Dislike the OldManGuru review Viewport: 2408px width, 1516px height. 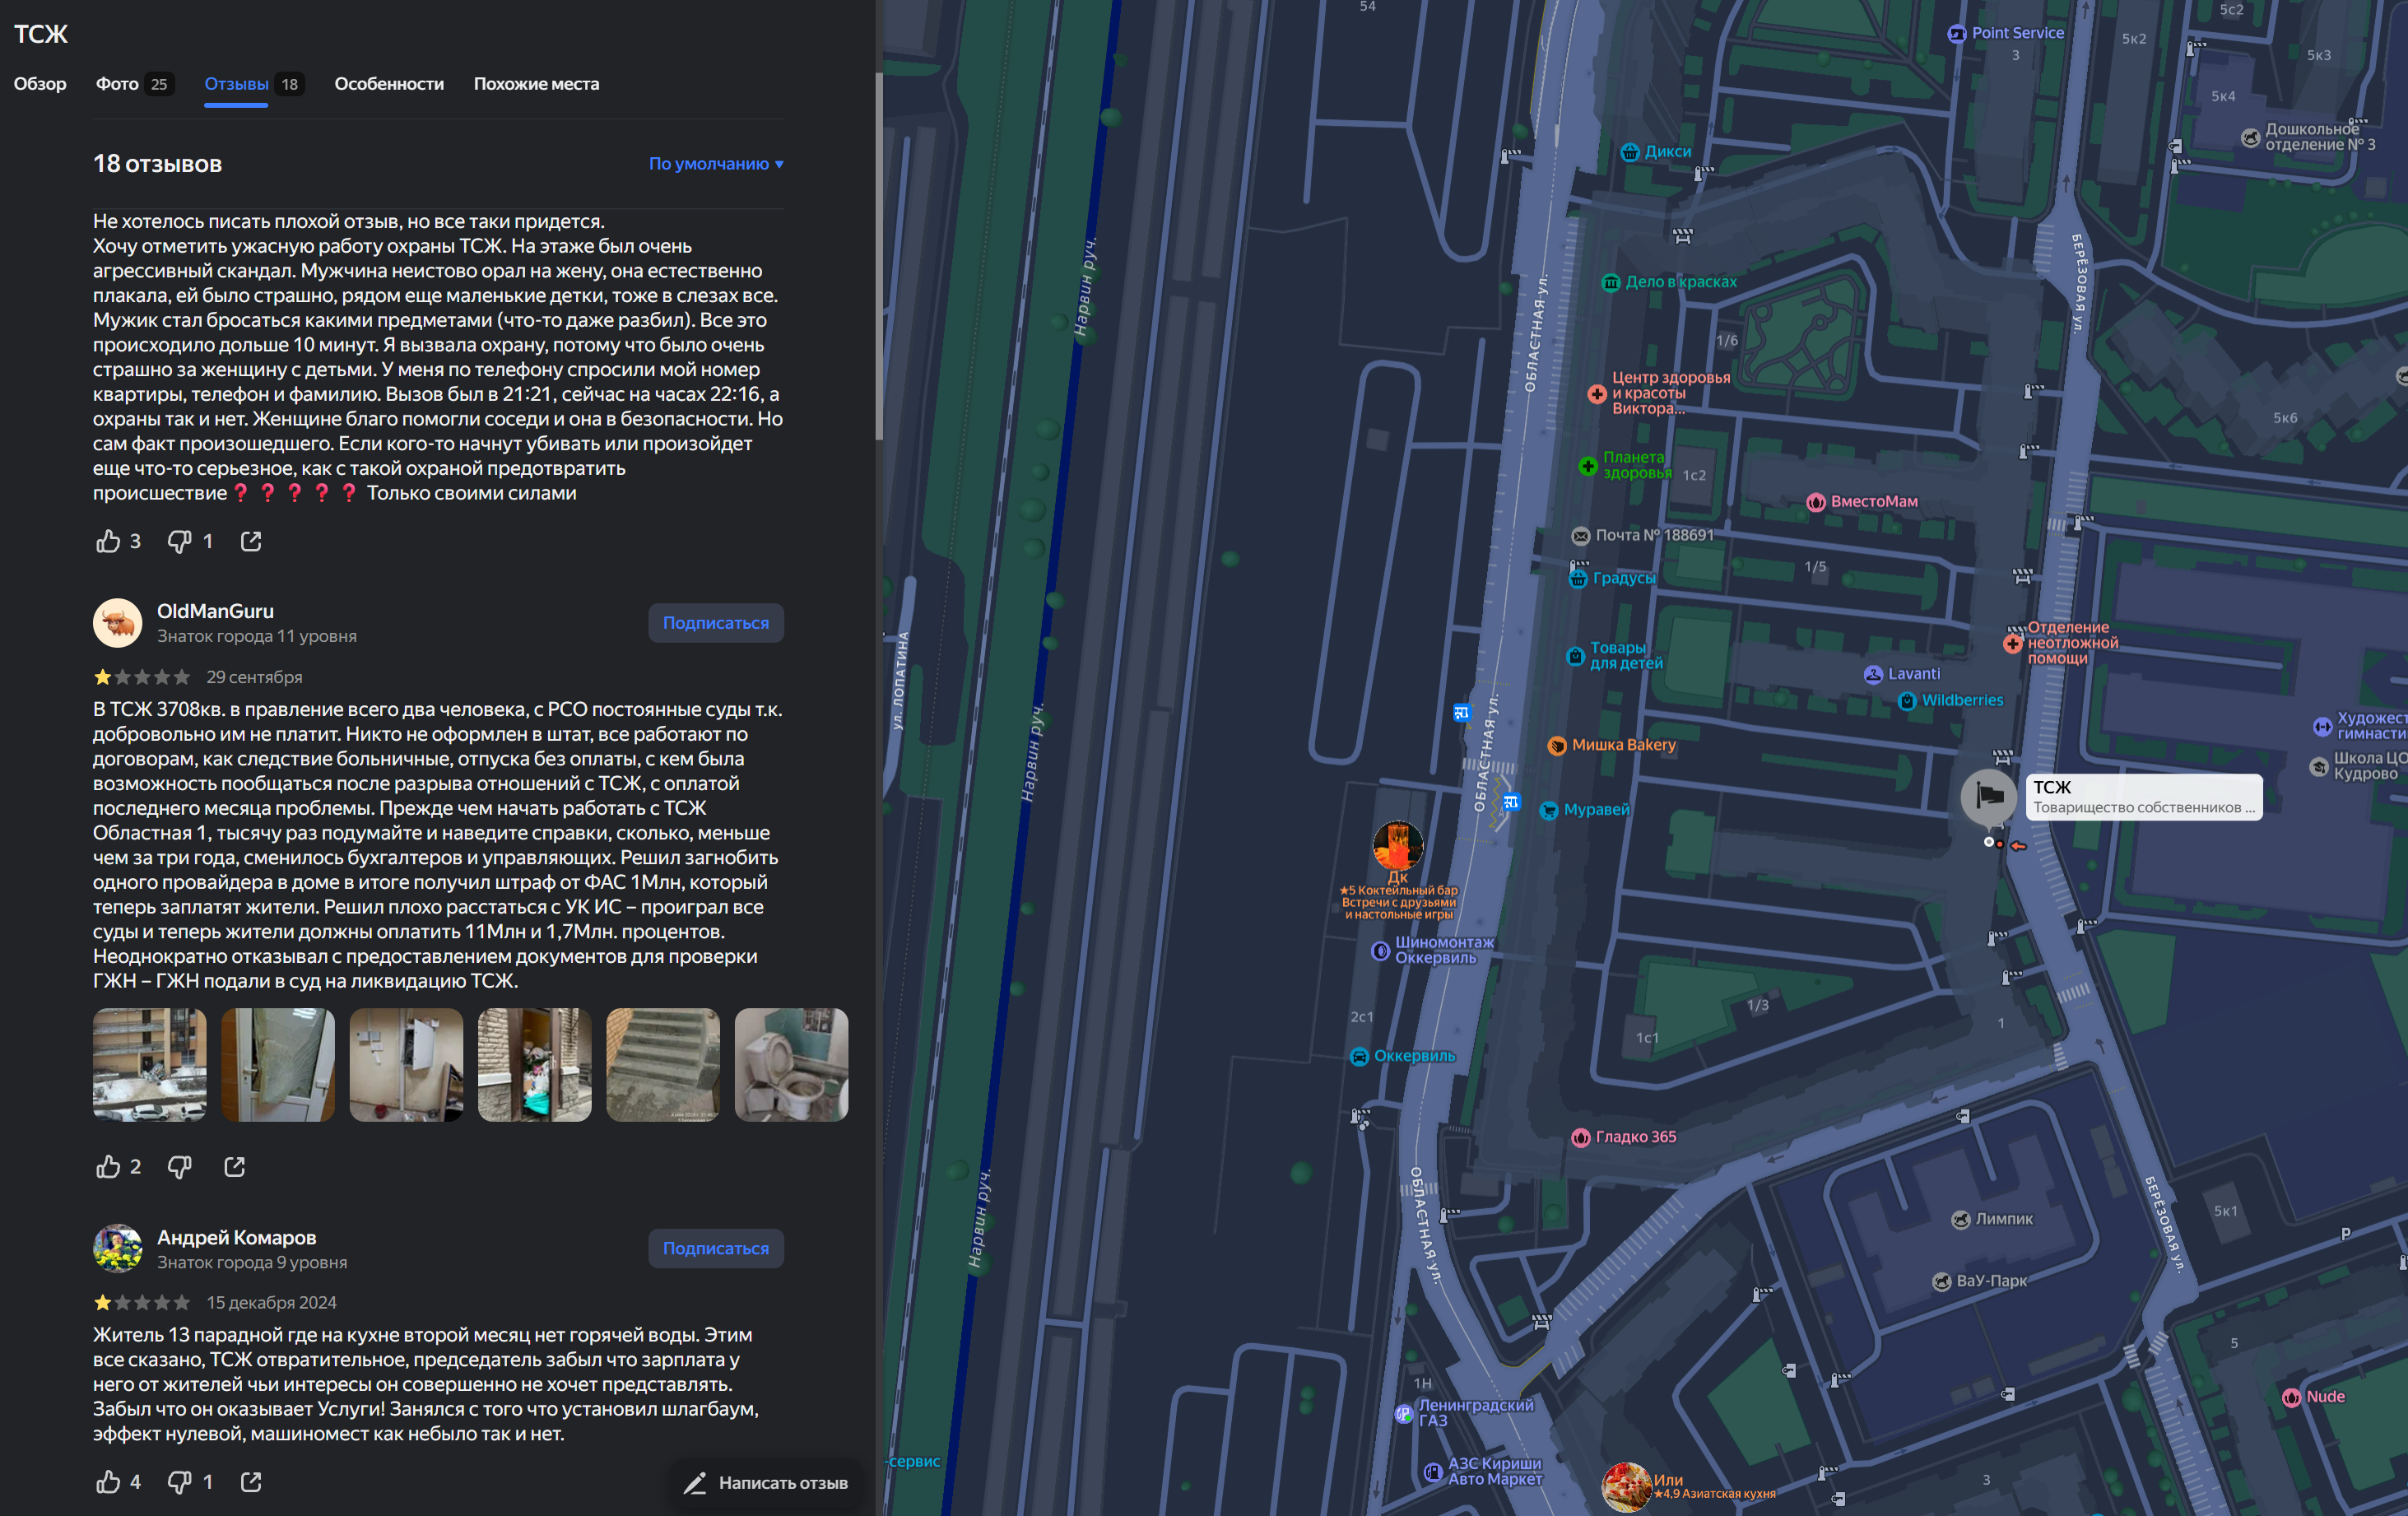tap(179, 1166)
